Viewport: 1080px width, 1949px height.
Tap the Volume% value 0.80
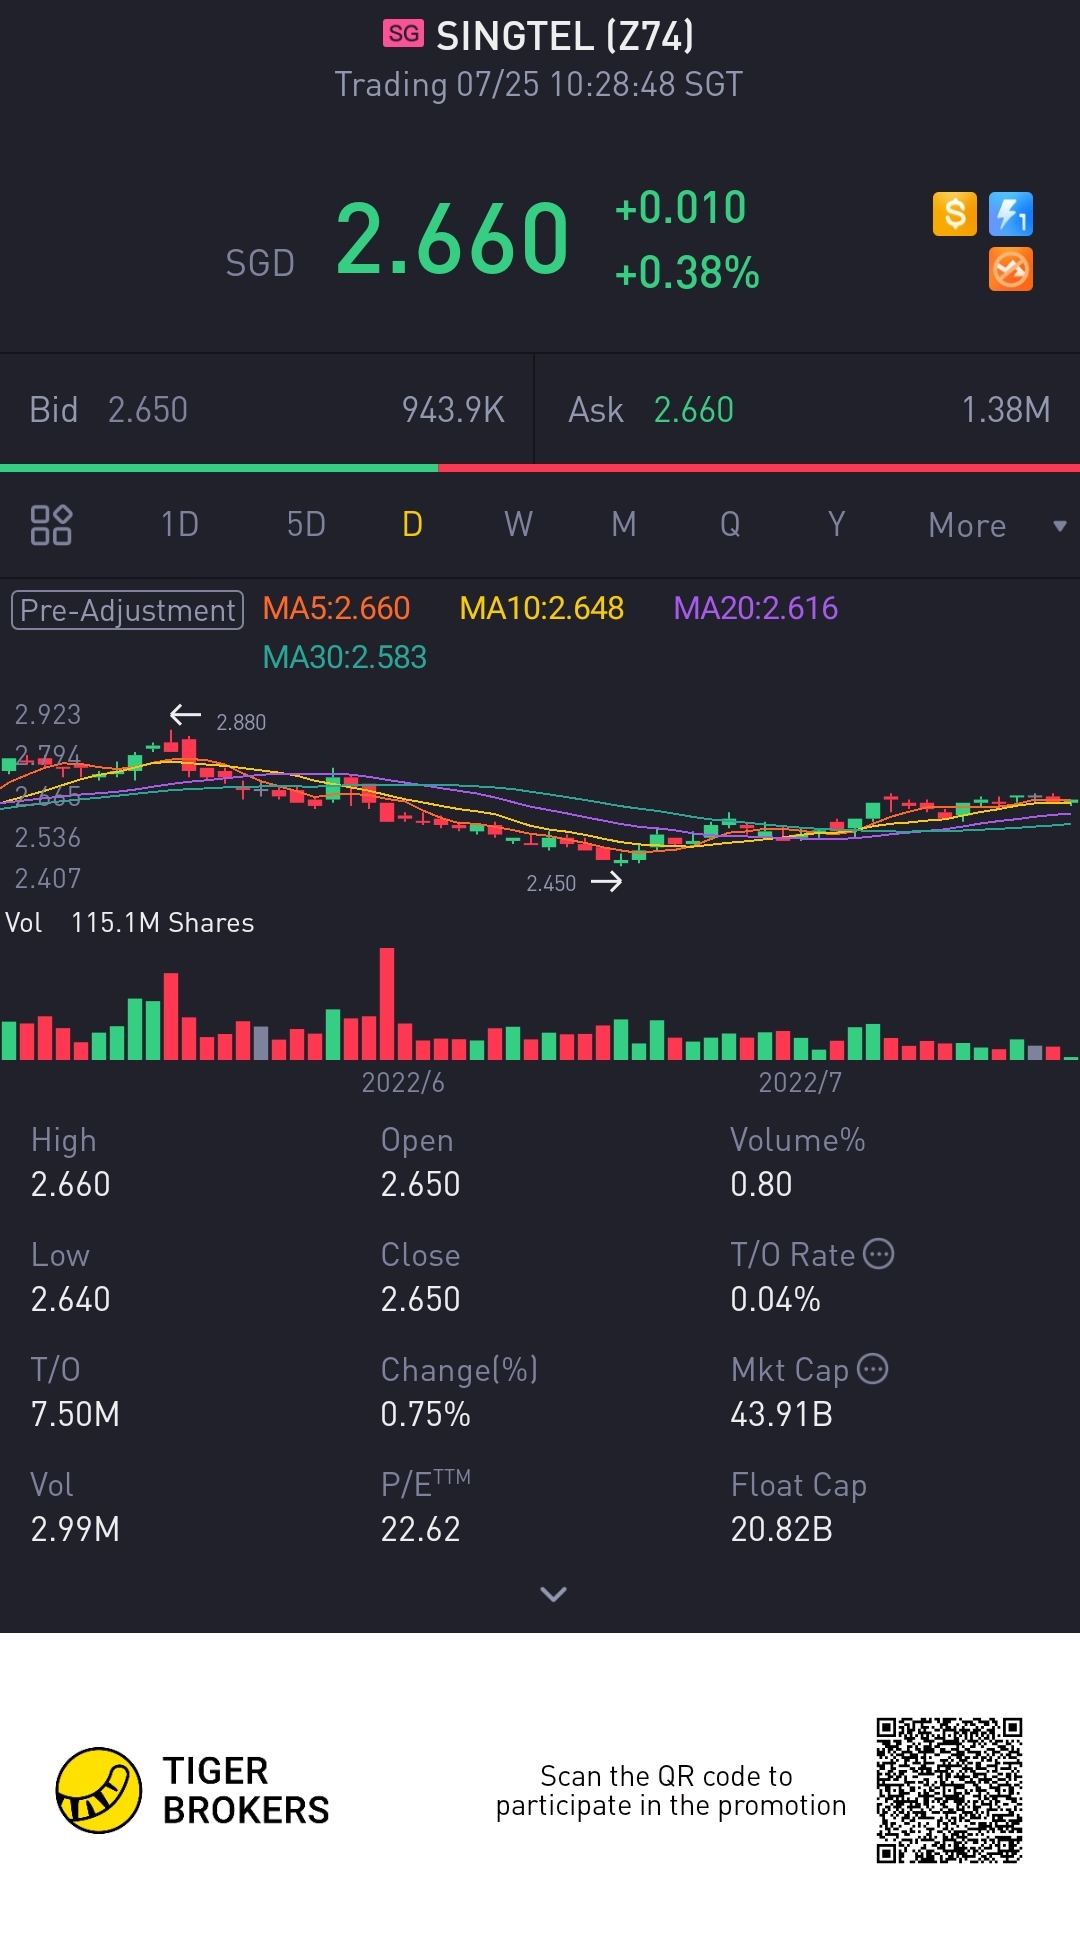point(761,1184)
